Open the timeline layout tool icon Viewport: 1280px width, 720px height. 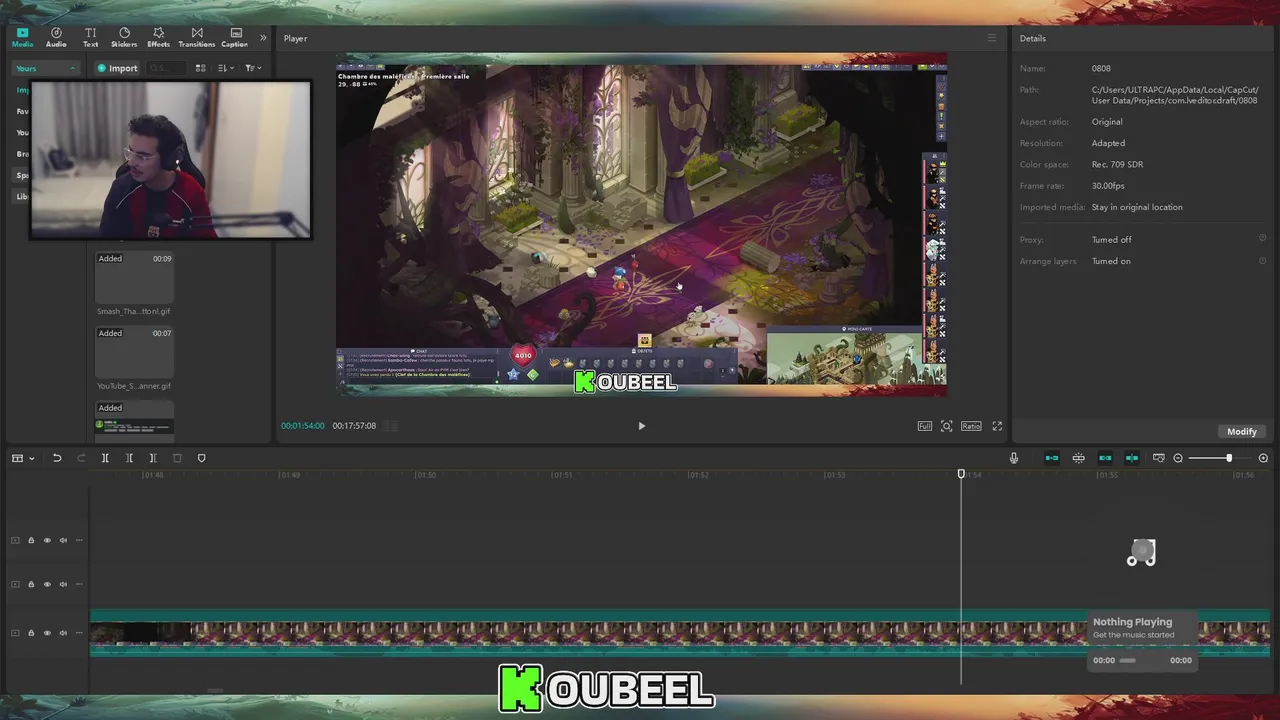pos(17,458)
